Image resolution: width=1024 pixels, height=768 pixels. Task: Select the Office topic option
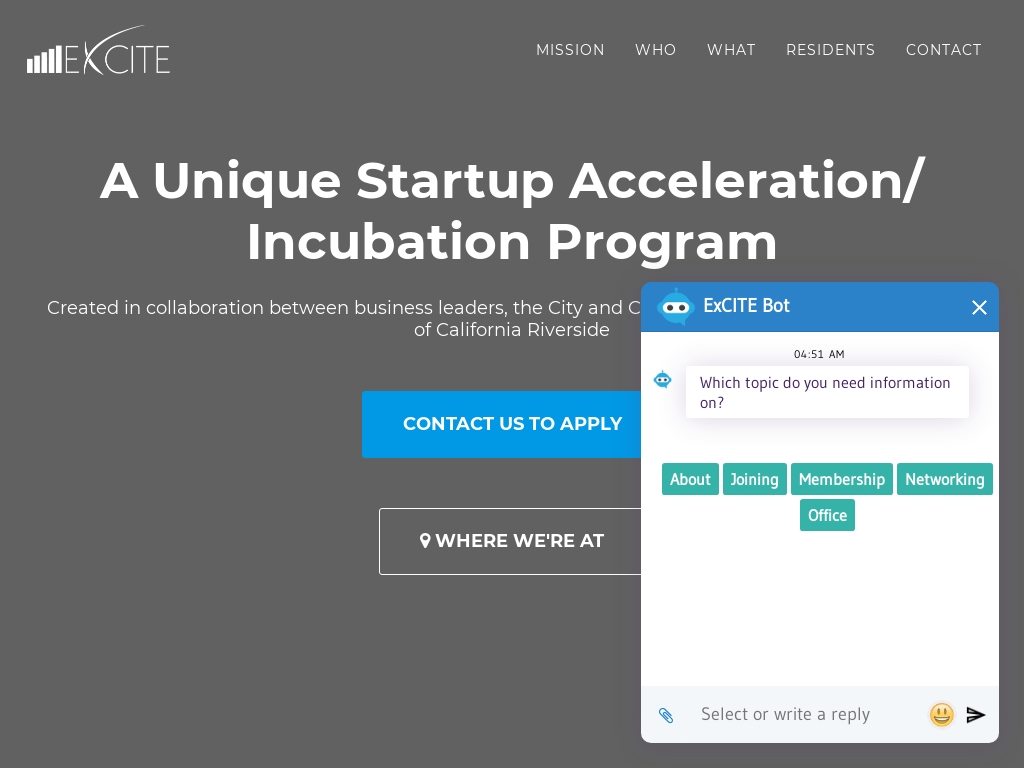click(x=827, y=515)
